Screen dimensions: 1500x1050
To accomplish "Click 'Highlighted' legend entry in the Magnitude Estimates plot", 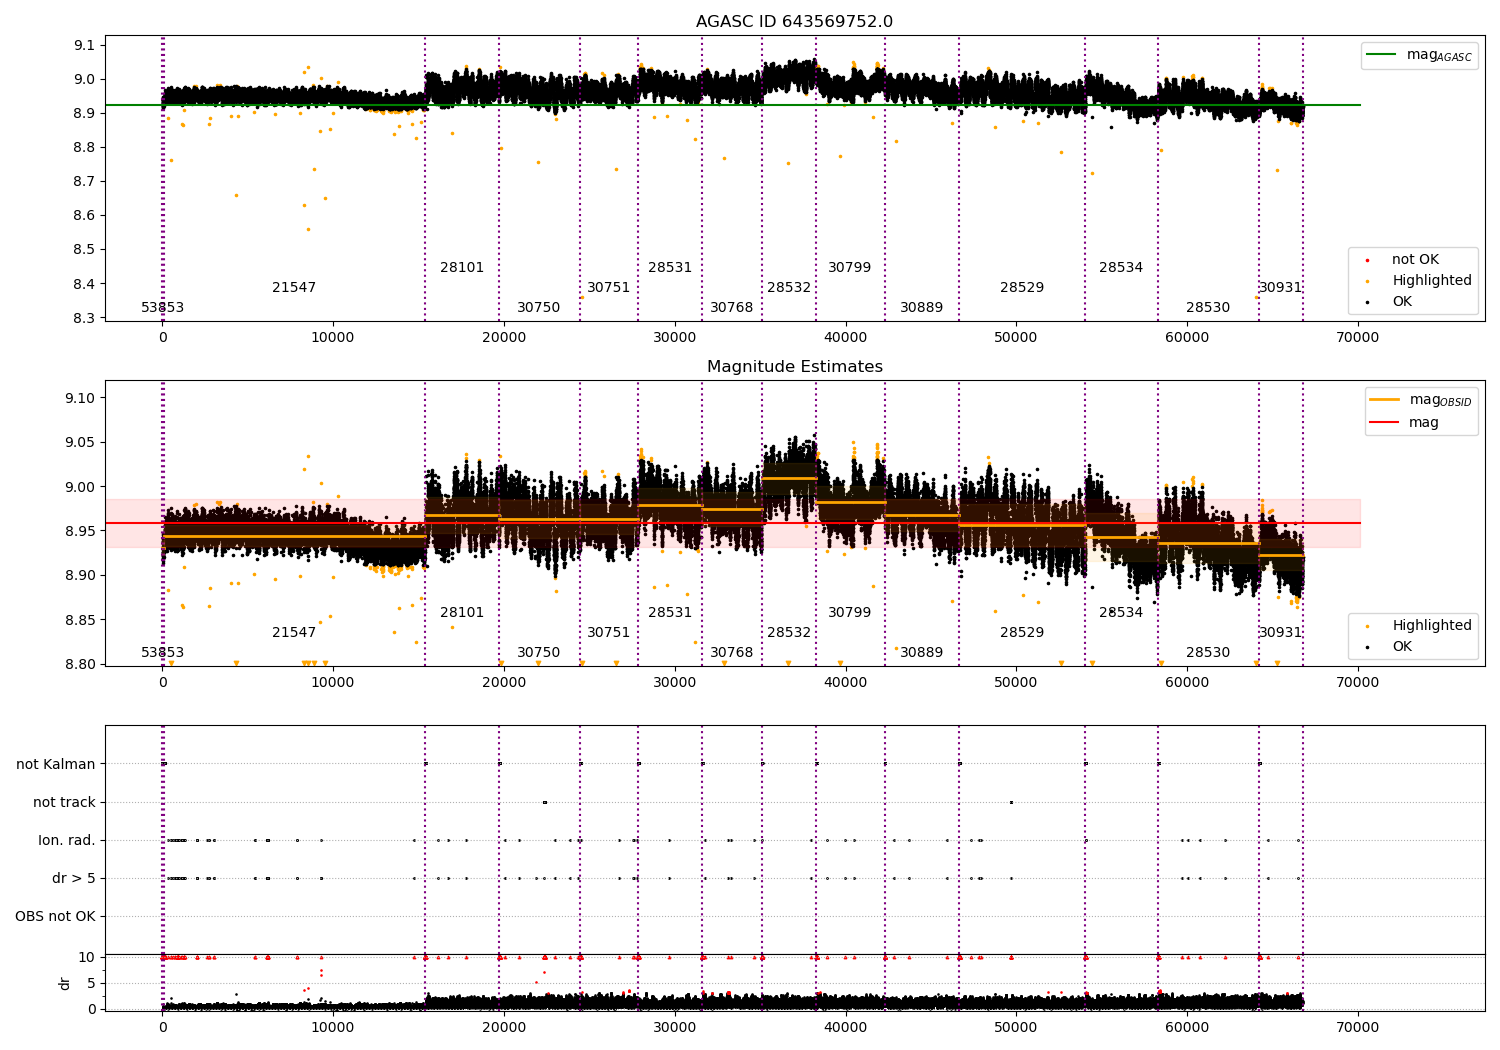I will (x=1419, y=626).
